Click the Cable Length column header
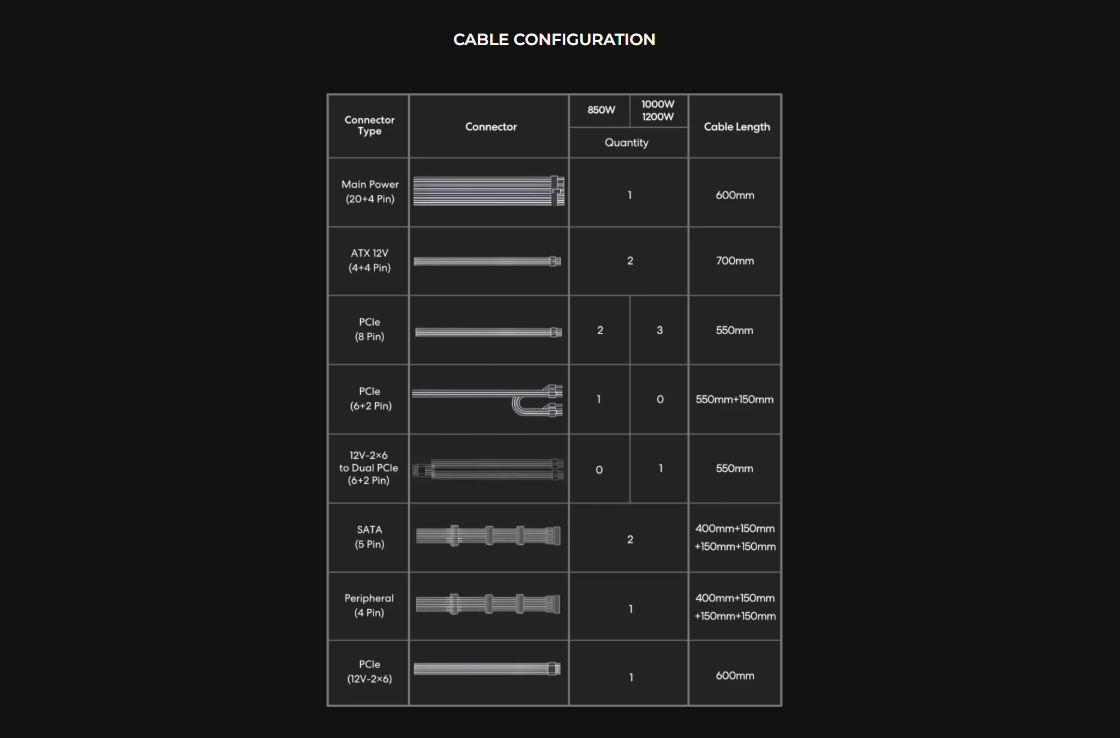Screen dimensions: 1120x738 click(736, 127)
